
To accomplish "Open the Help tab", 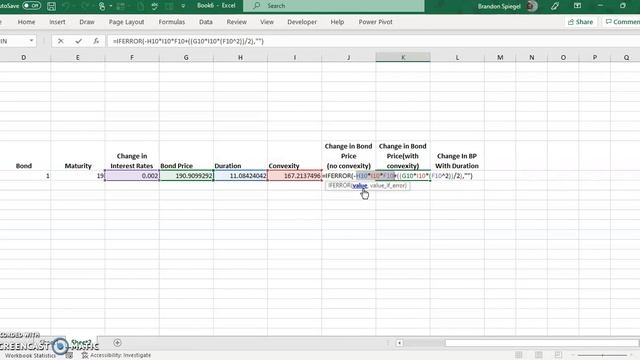I will [337, 22].
